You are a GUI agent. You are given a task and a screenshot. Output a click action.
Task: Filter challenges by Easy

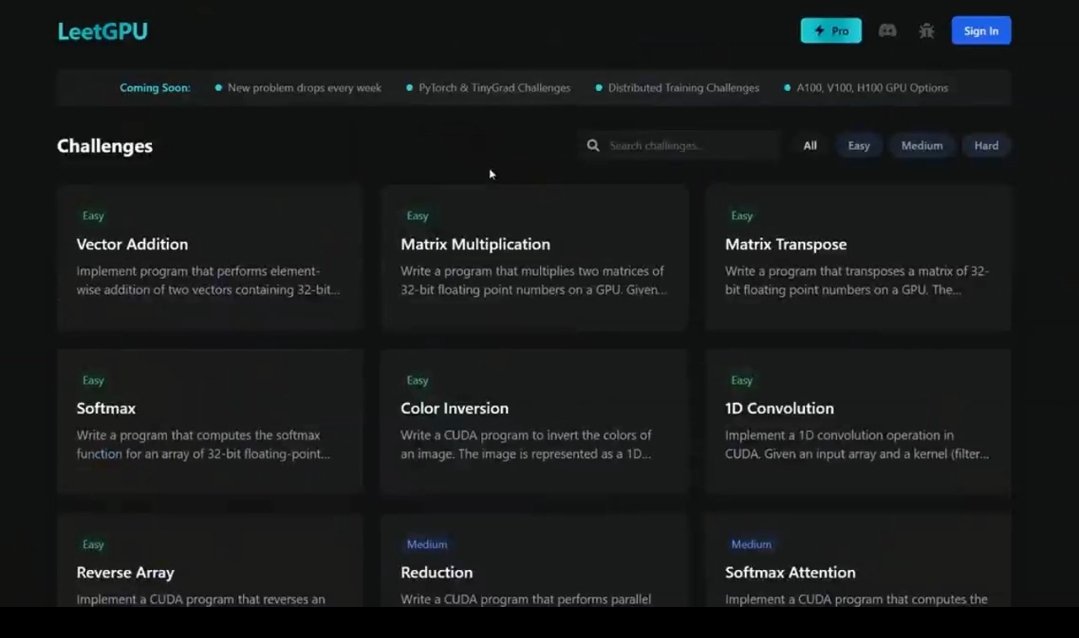pos(859,145)
